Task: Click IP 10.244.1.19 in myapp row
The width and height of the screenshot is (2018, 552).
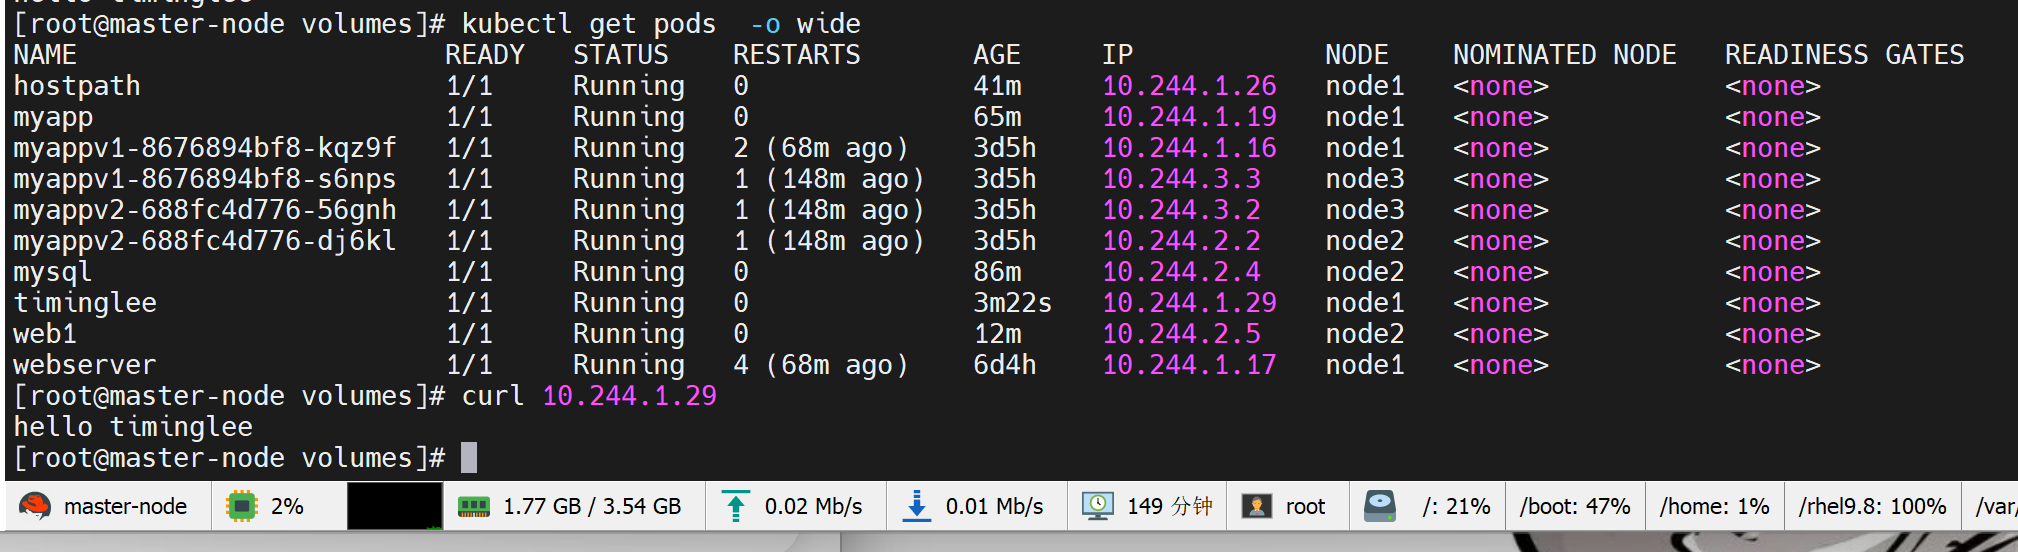Action: point(1189,117)
